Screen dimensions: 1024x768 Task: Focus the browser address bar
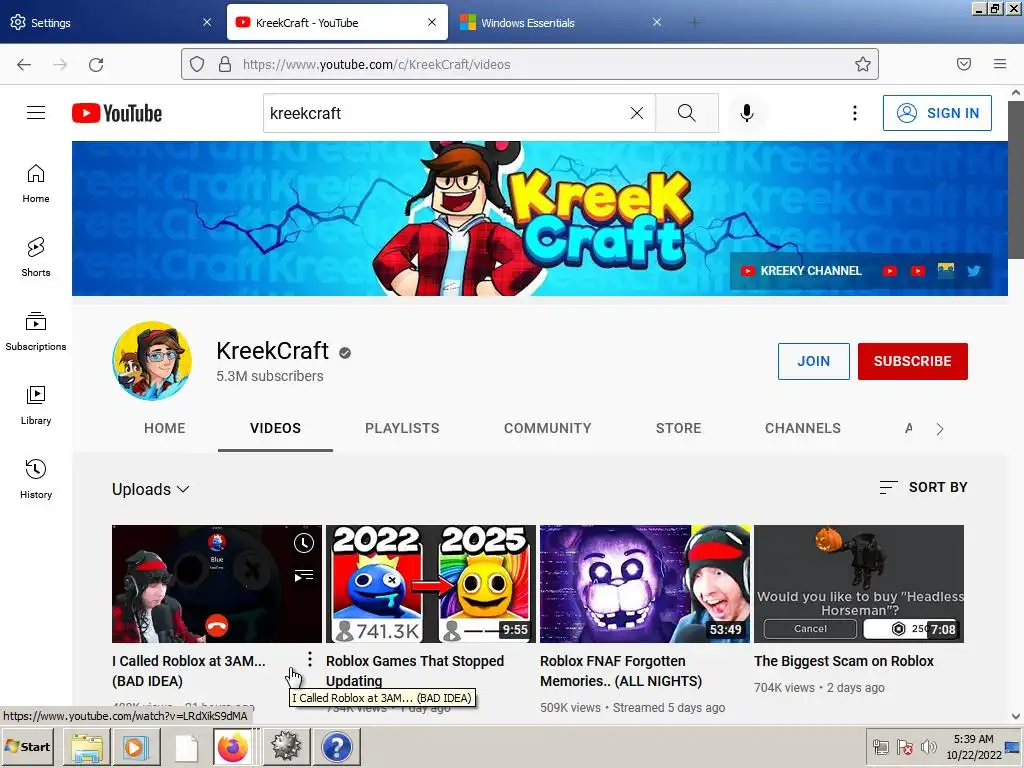click(529, 64)
